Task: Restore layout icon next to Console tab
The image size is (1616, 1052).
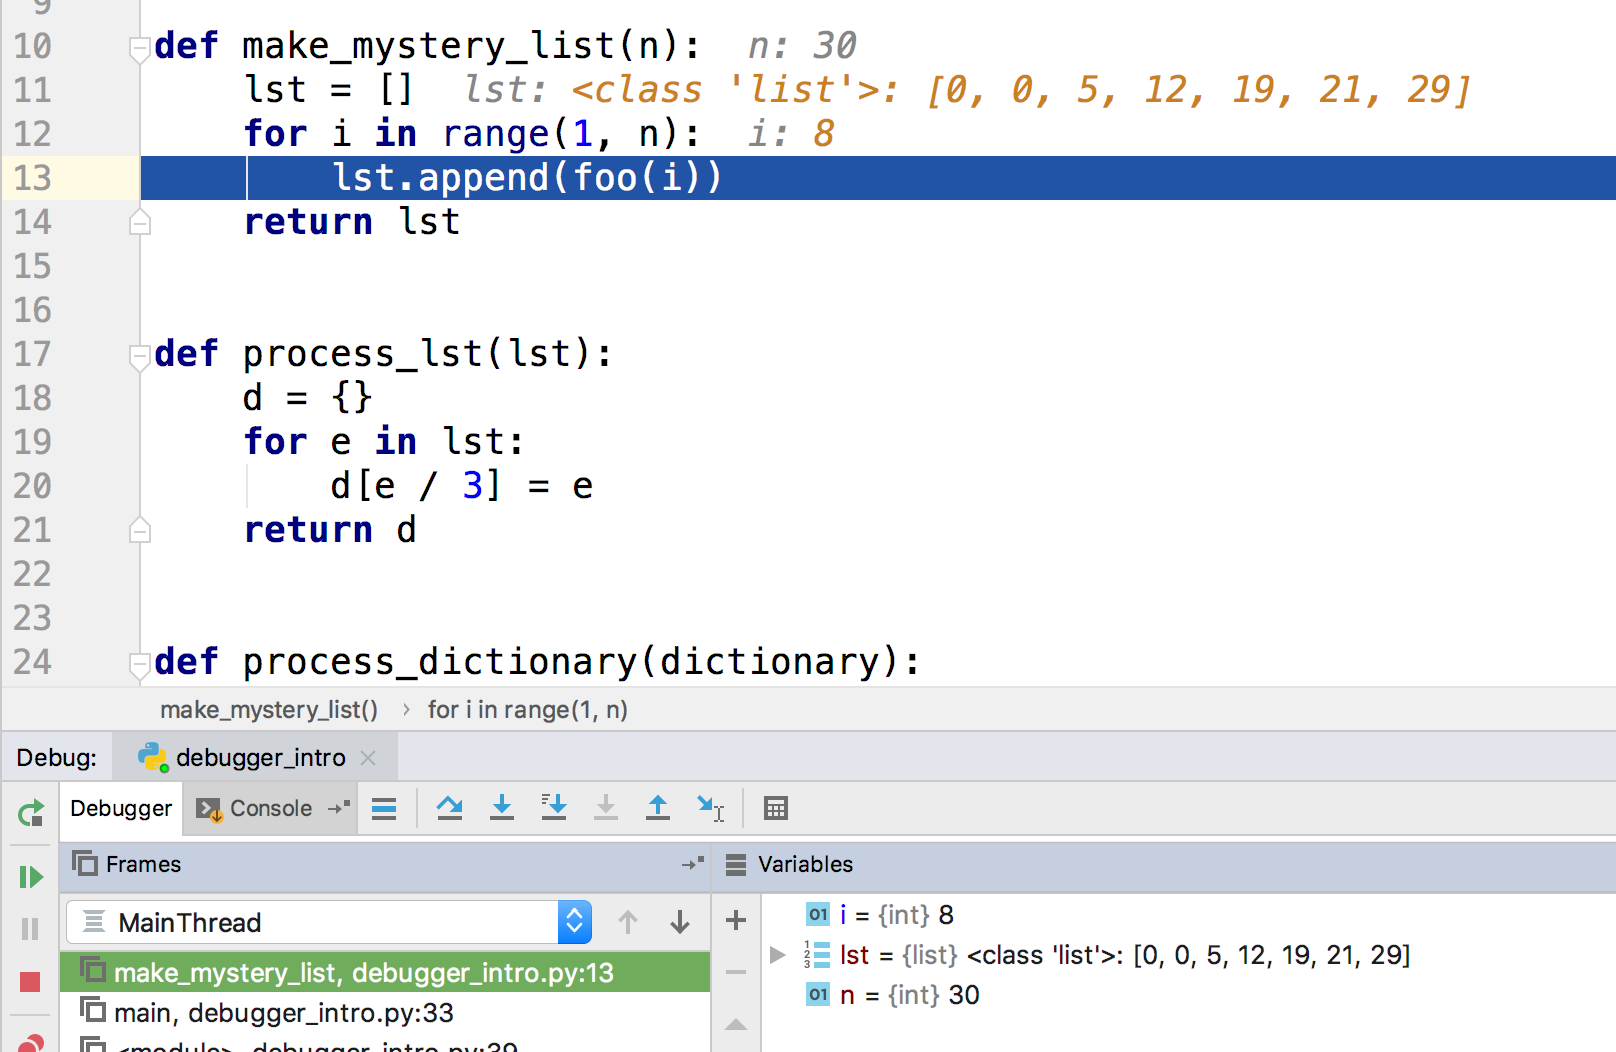Action: click(x=339, y=808)
